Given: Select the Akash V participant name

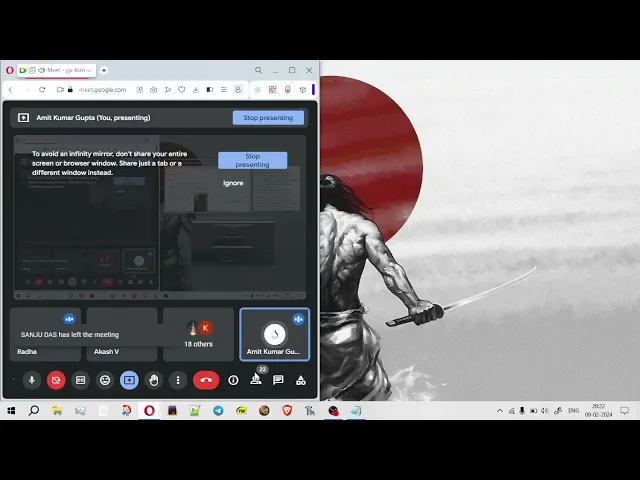Looking at the screenshot, I should [x=106, y=351].
